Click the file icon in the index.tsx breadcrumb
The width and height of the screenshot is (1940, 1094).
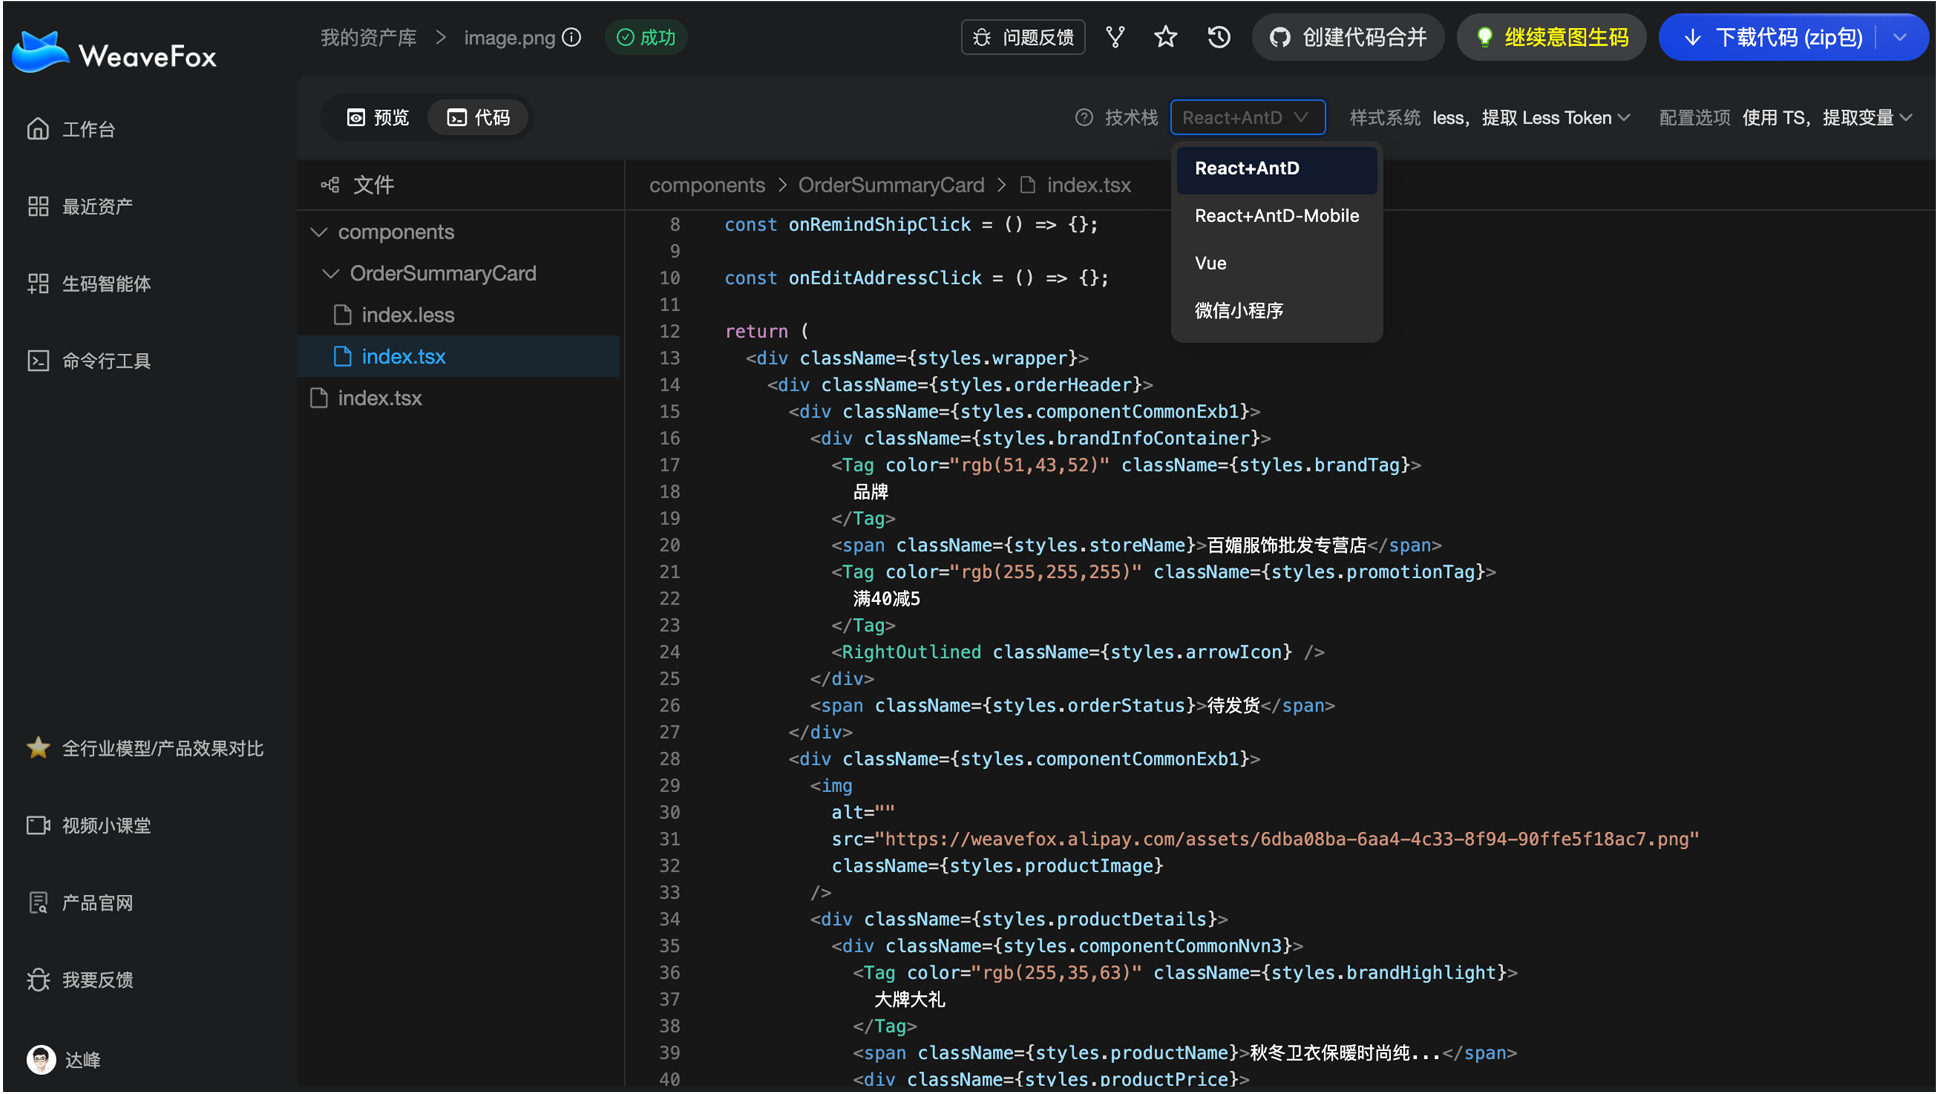point(1027,185)
